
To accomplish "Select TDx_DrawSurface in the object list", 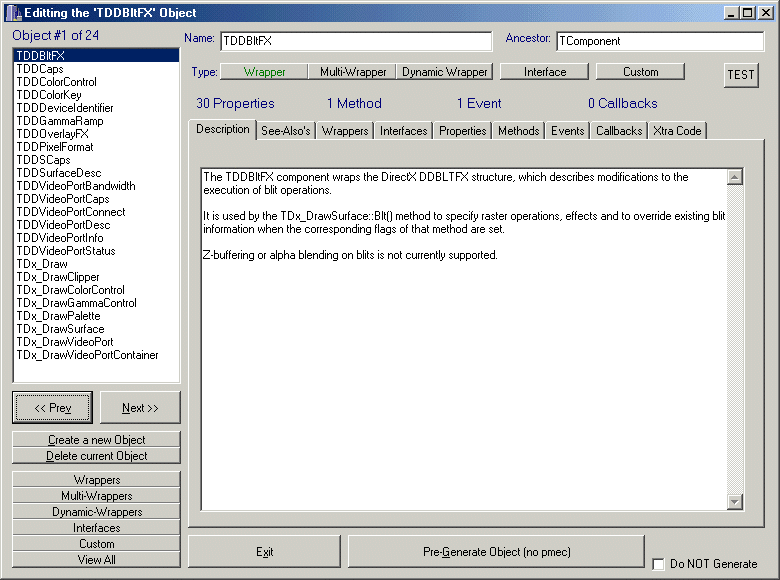I will click(60, 329).
